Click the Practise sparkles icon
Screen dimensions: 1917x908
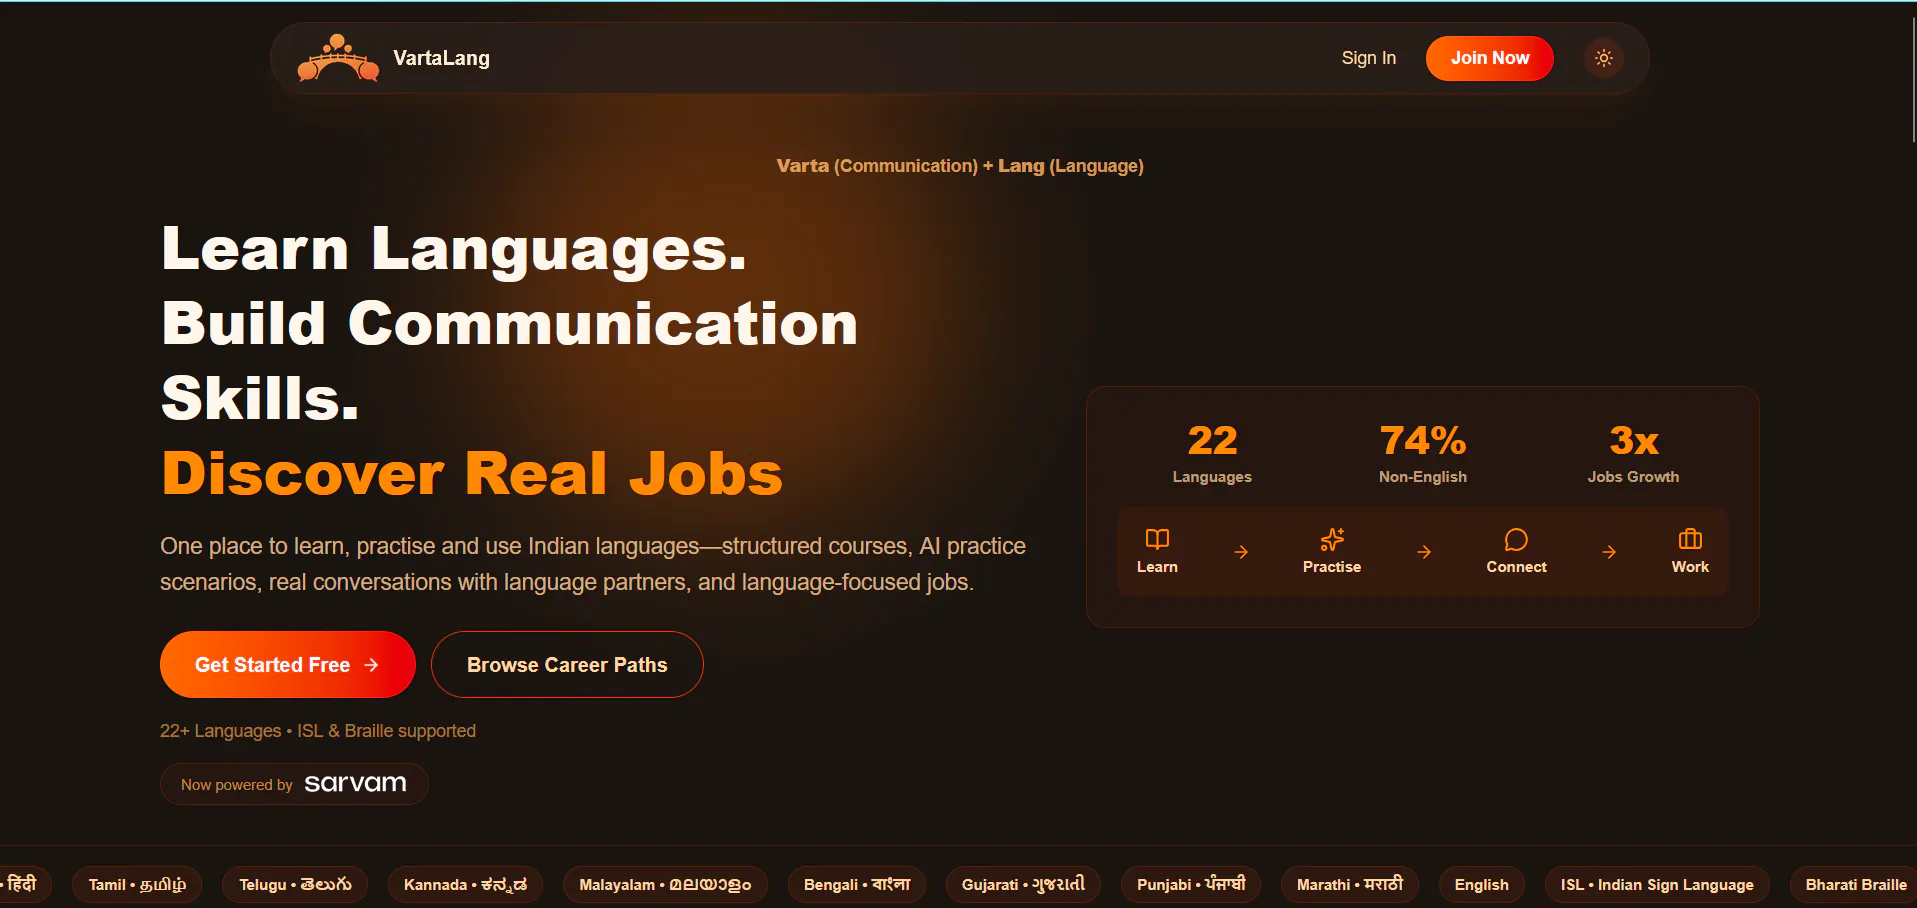coord(1332,539)
